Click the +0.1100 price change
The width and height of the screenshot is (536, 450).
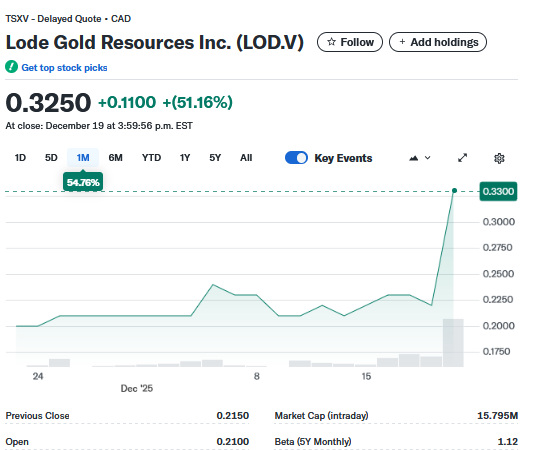pos(127,102)
